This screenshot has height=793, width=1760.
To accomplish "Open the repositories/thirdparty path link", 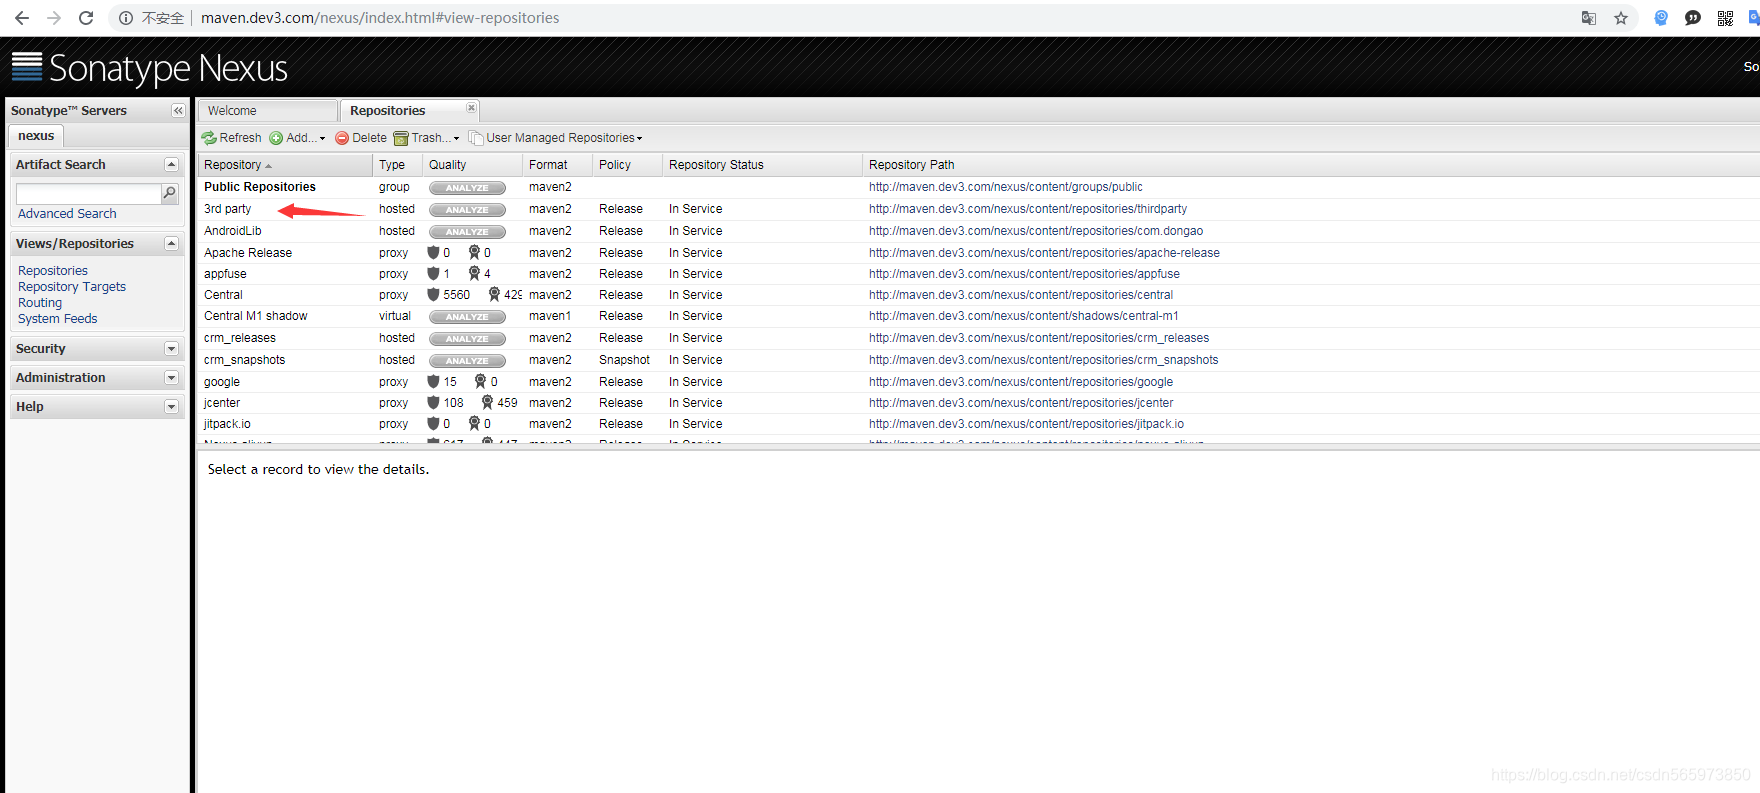I will pyautogui.click(x=1028, y=209).
